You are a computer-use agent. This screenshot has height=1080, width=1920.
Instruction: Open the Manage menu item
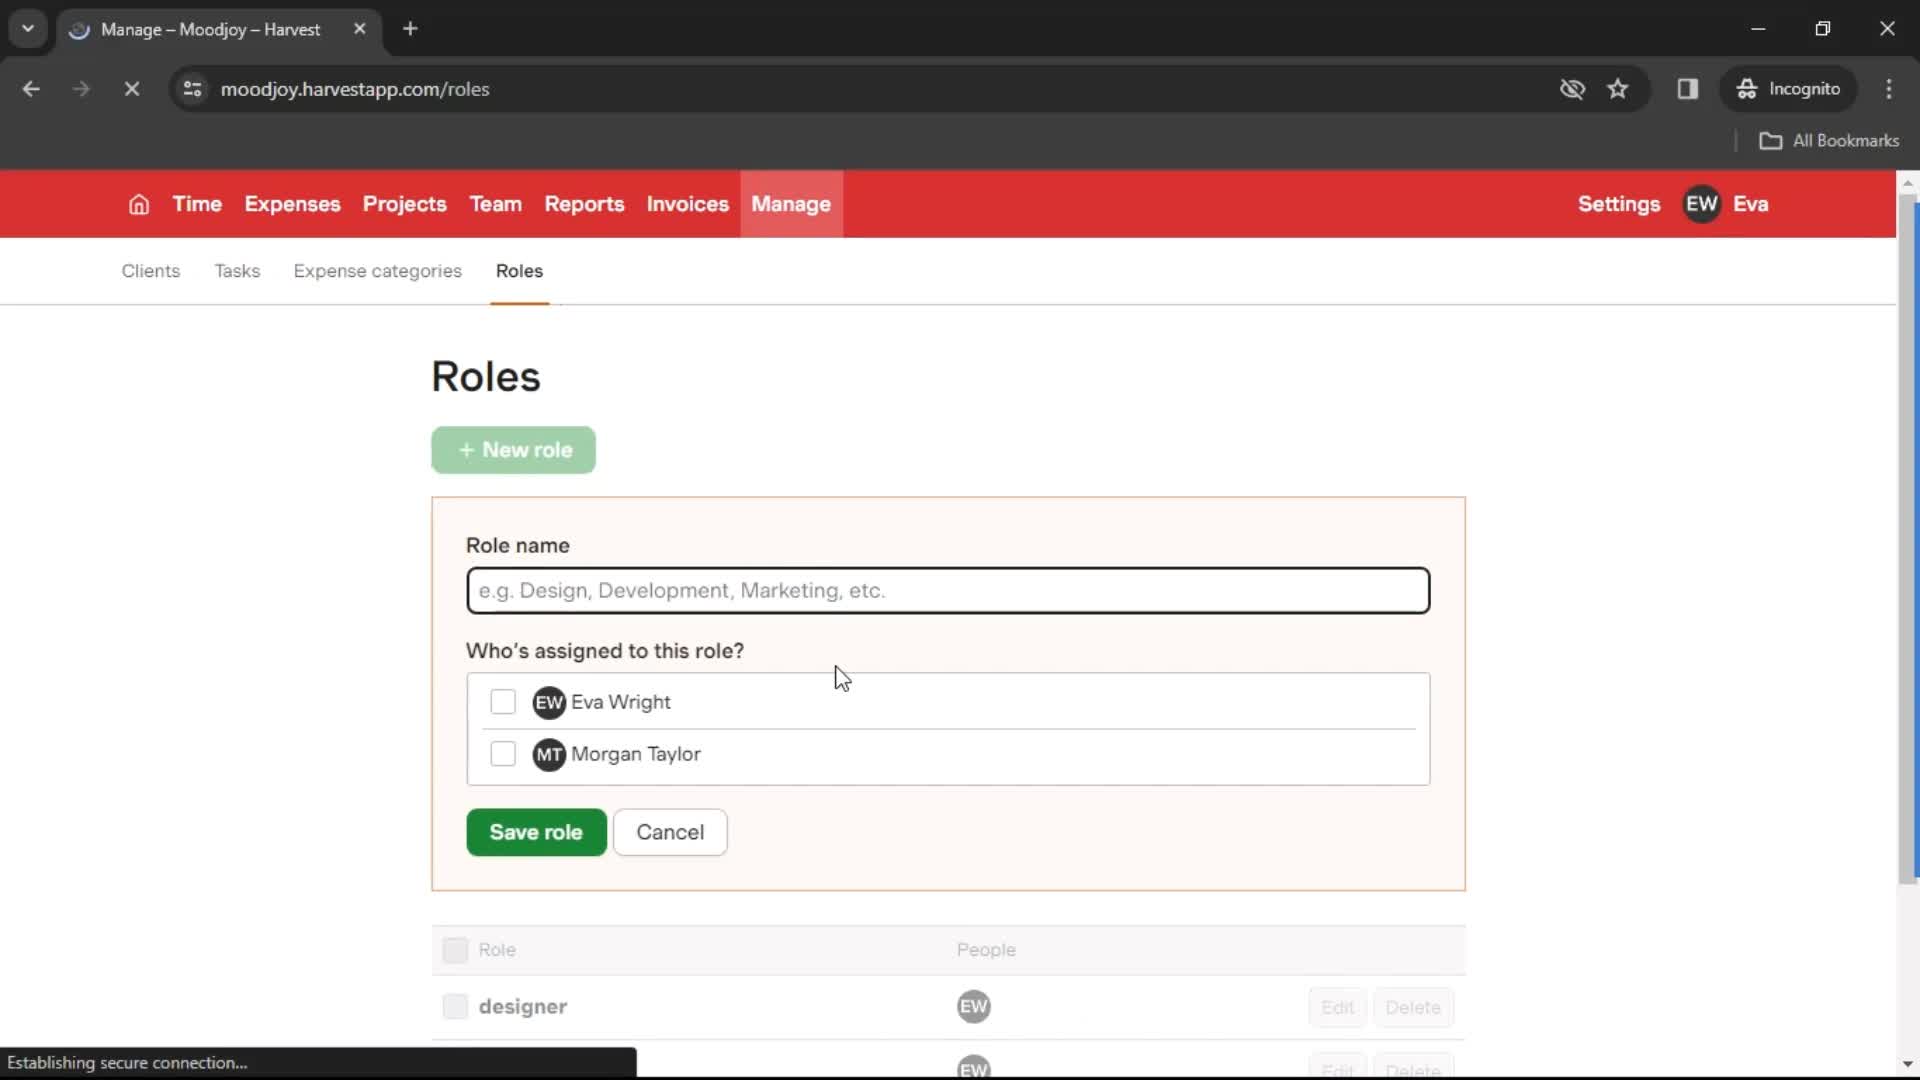(x=791, y=204)
